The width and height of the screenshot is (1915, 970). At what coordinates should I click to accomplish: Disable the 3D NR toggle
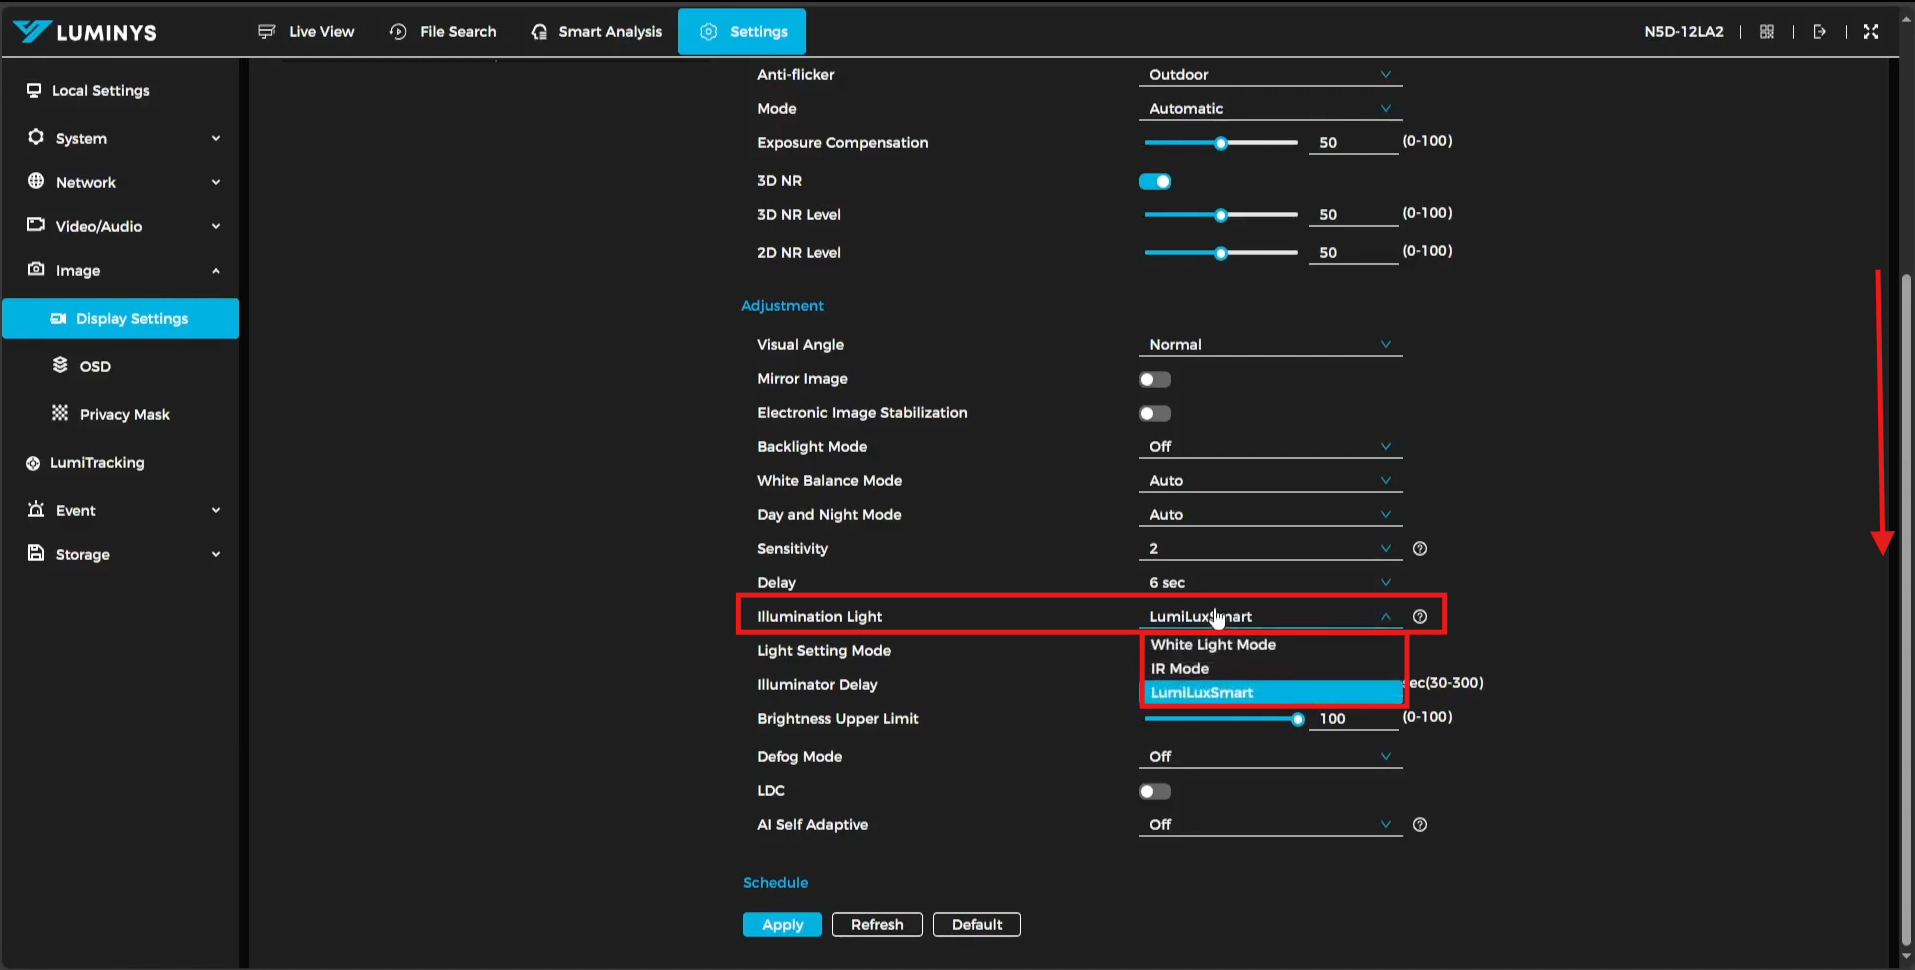pos(1155,181)
